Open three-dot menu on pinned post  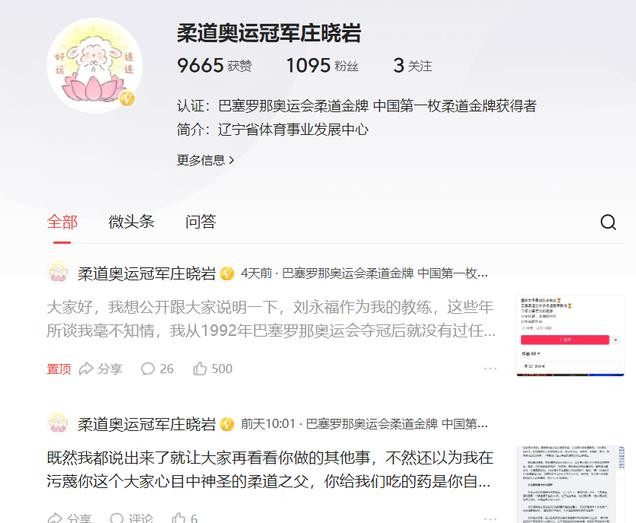(x=490, y=368)
